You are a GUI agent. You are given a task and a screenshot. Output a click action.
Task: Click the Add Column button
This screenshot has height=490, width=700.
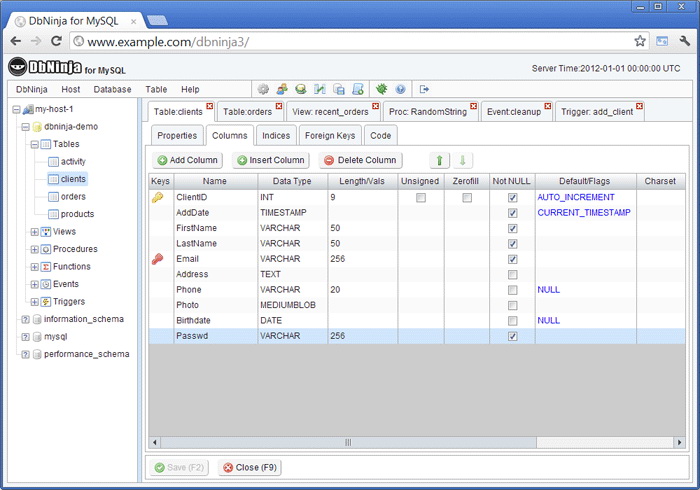(187, 160)
